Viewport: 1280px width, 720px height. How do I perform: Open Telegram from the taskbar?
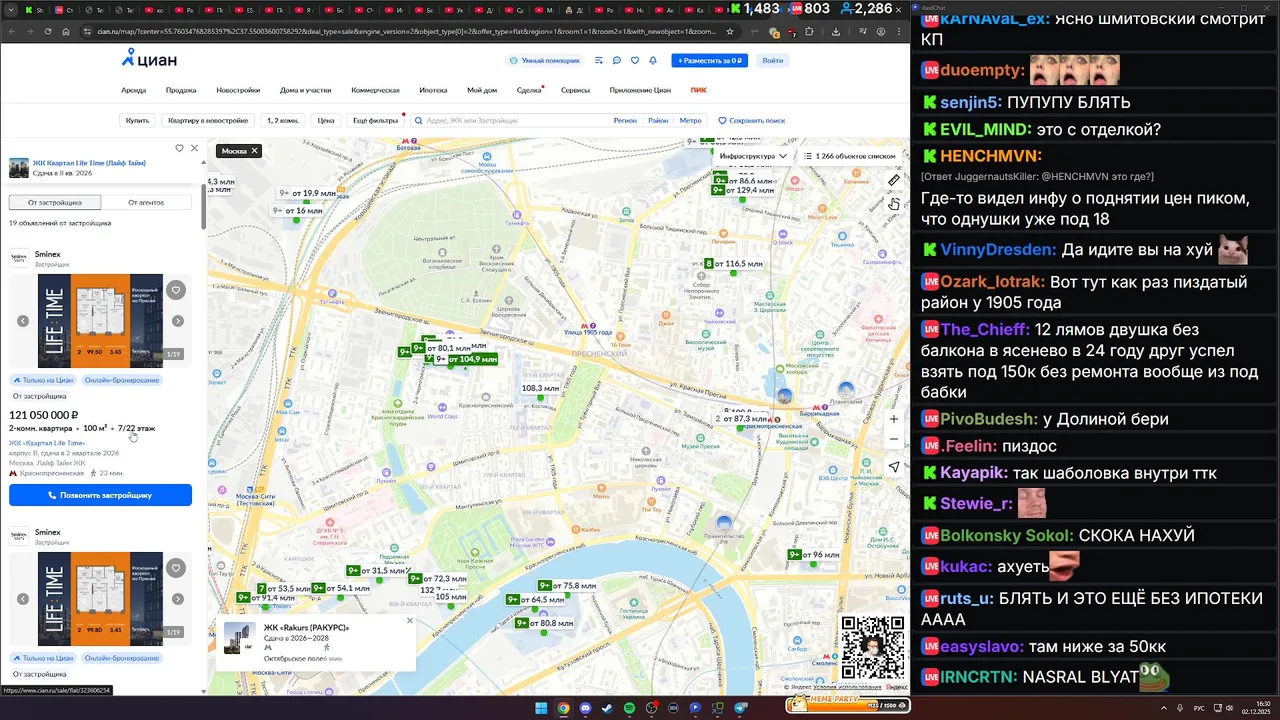741,708
